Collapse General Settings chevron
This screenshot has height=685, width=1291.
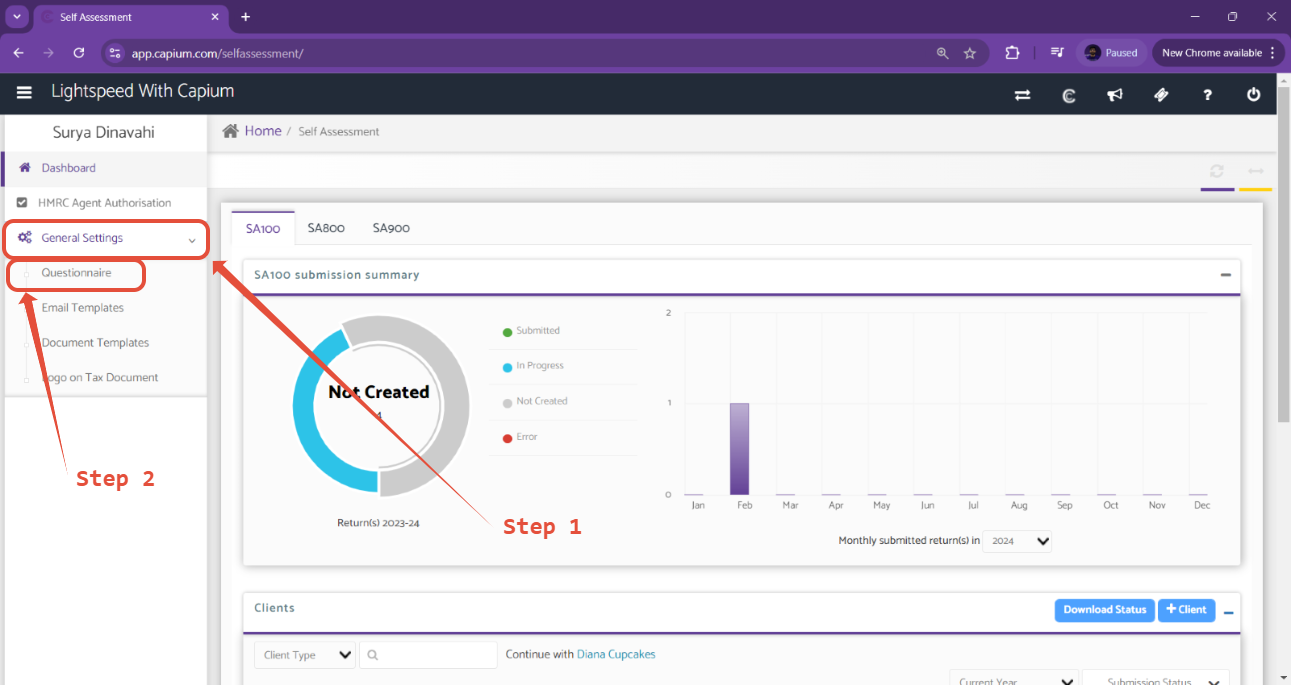(x=191, y=239)
